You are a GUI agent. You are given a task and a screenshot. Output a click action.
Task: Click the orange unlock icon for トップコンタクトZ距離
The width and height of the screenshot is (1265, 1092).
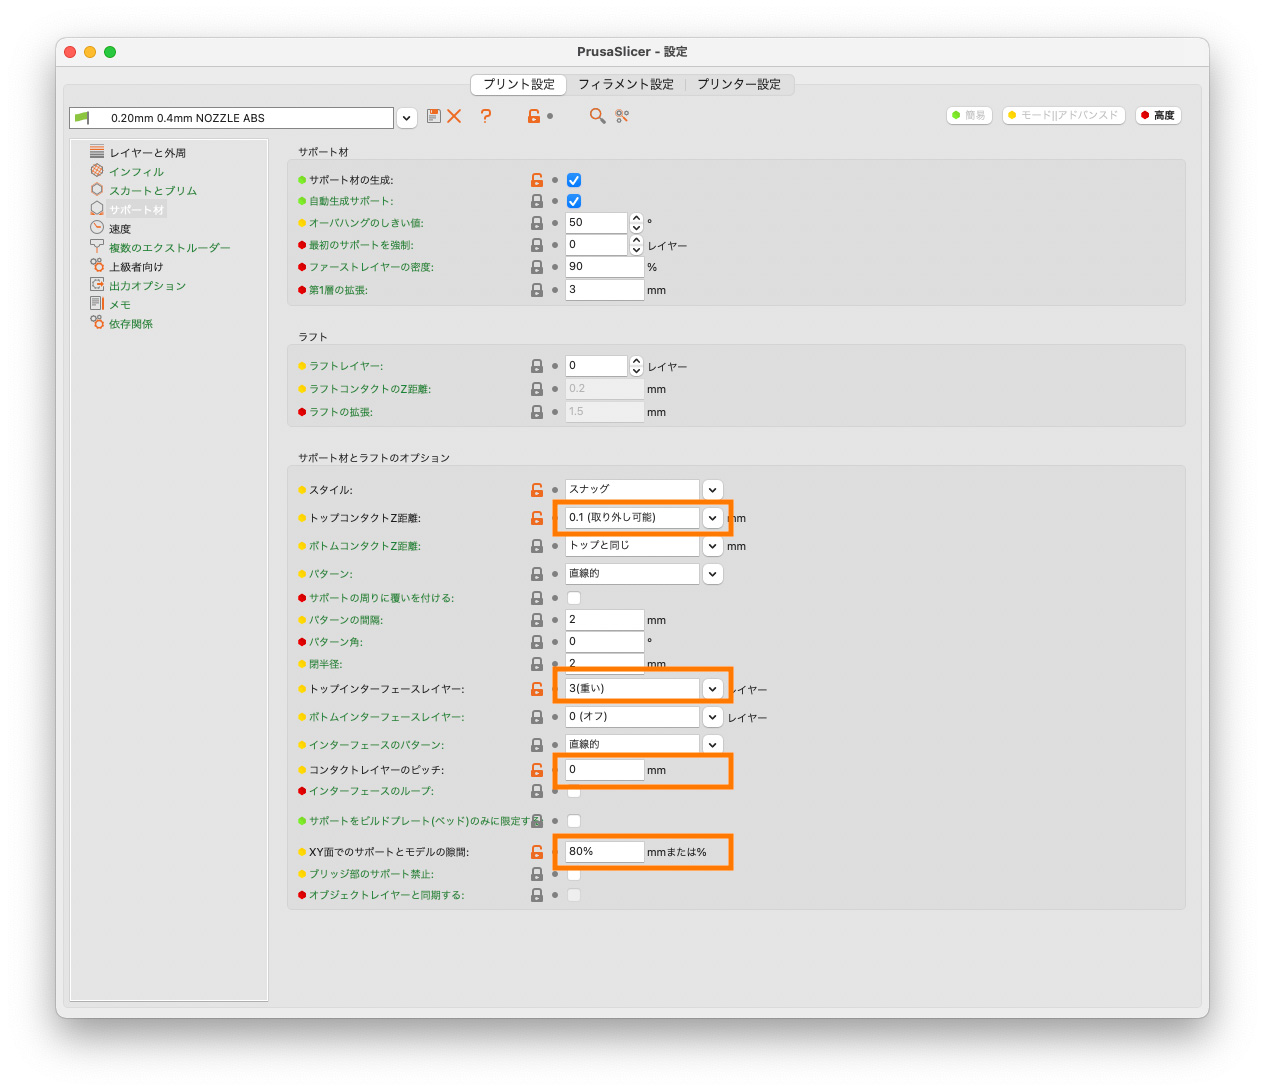click(537, 518)
